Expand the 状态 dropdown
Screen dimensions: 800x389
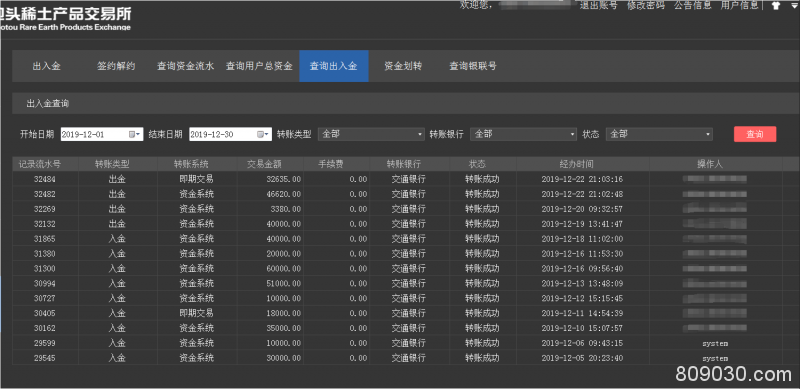point(659,134)
